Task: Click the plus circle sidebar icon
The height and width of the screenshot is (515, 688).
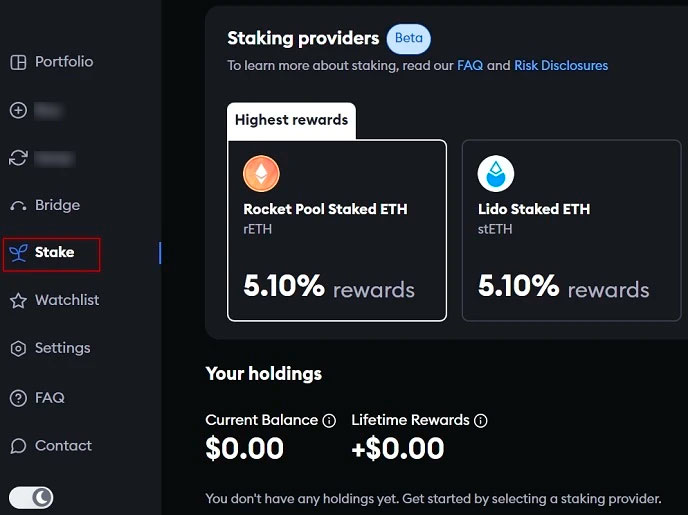Action: [18, 110]
